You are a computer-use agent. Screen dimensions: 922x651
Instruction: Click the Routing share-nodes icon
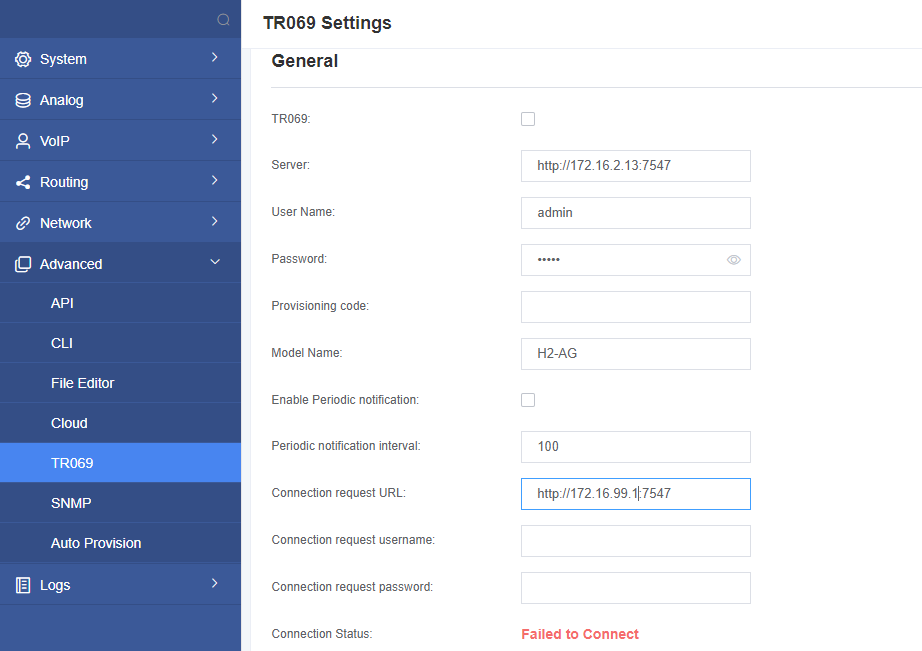tap(23, 182)
